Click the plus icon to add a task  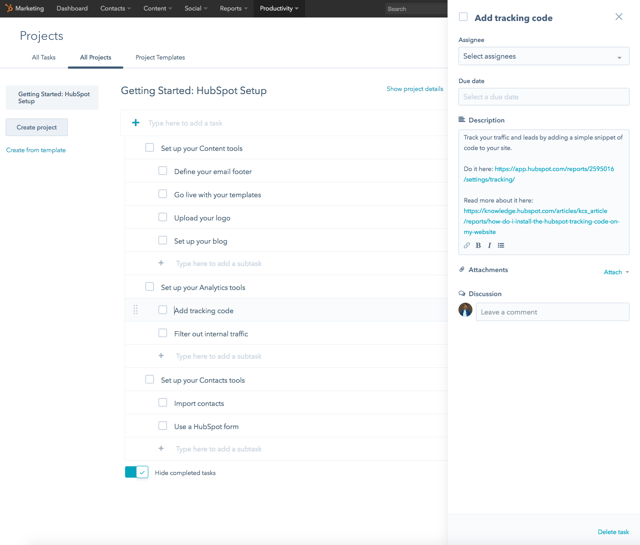pyautogui.click(x=136, y=122)
